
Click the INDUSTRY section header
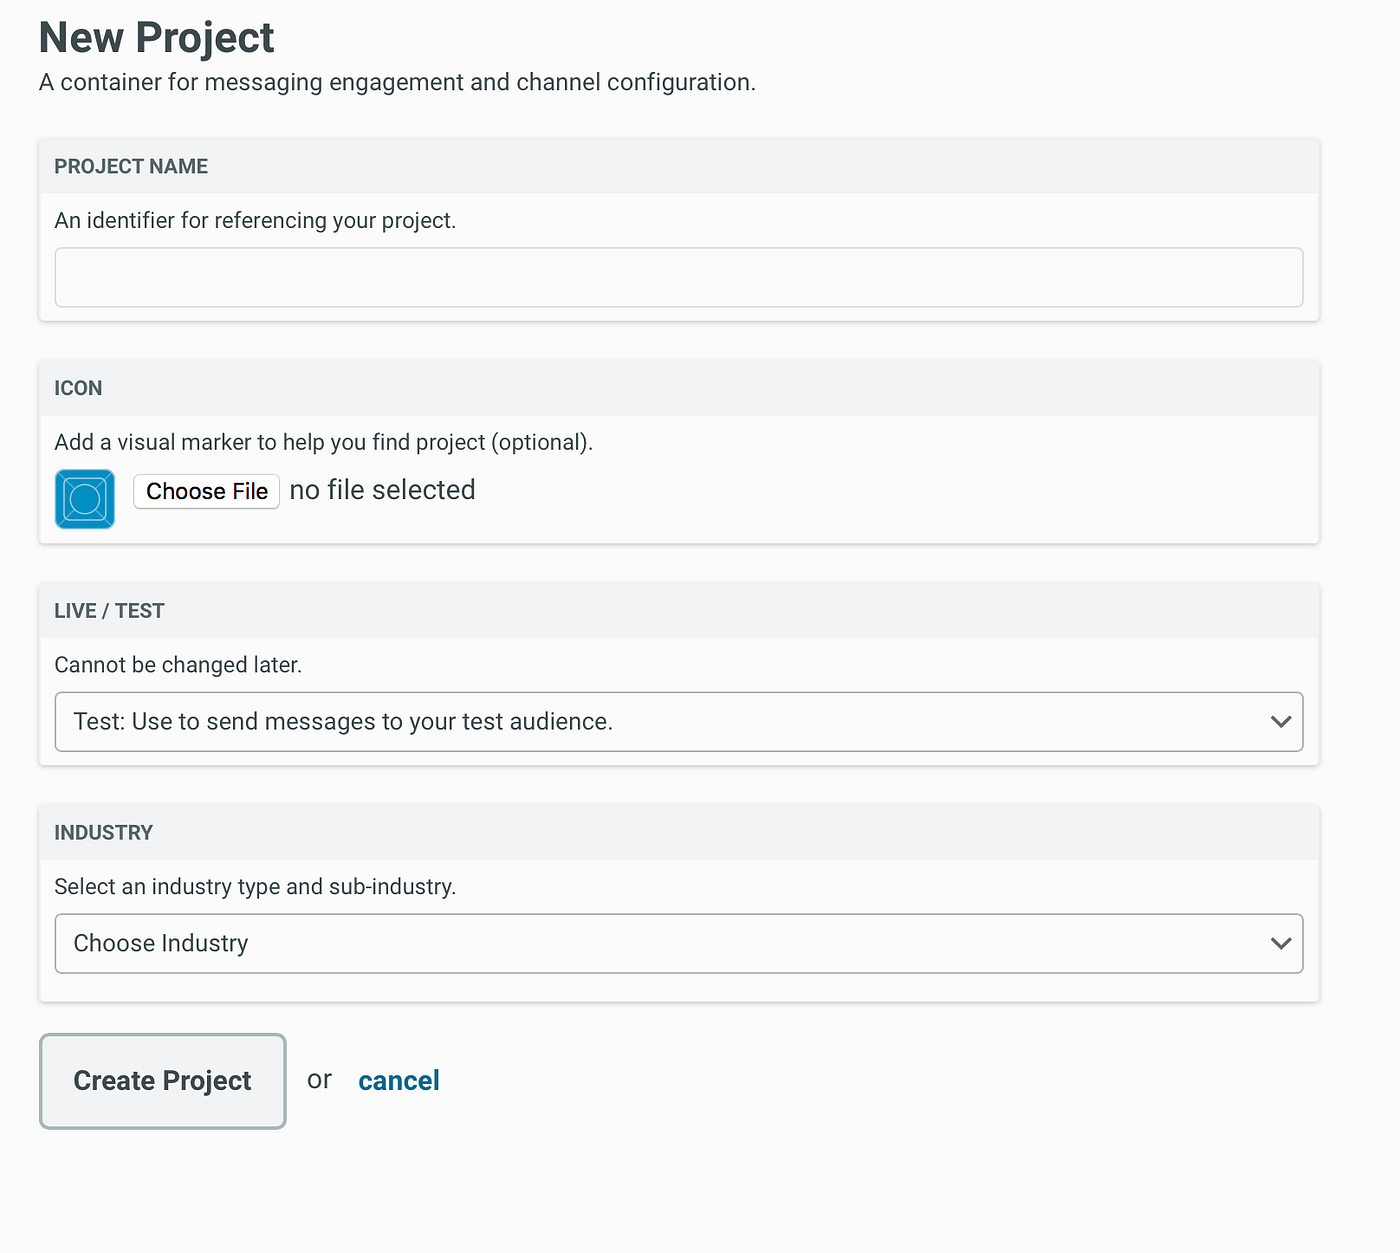coord(103,833)
